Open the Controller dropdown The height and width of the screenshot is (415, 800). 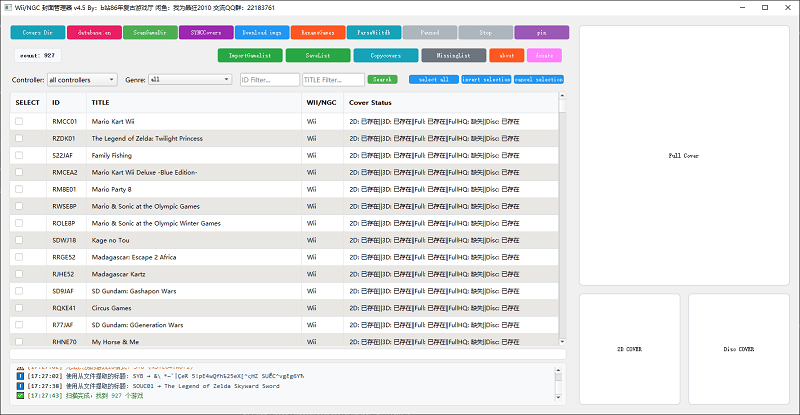[82, 80]
